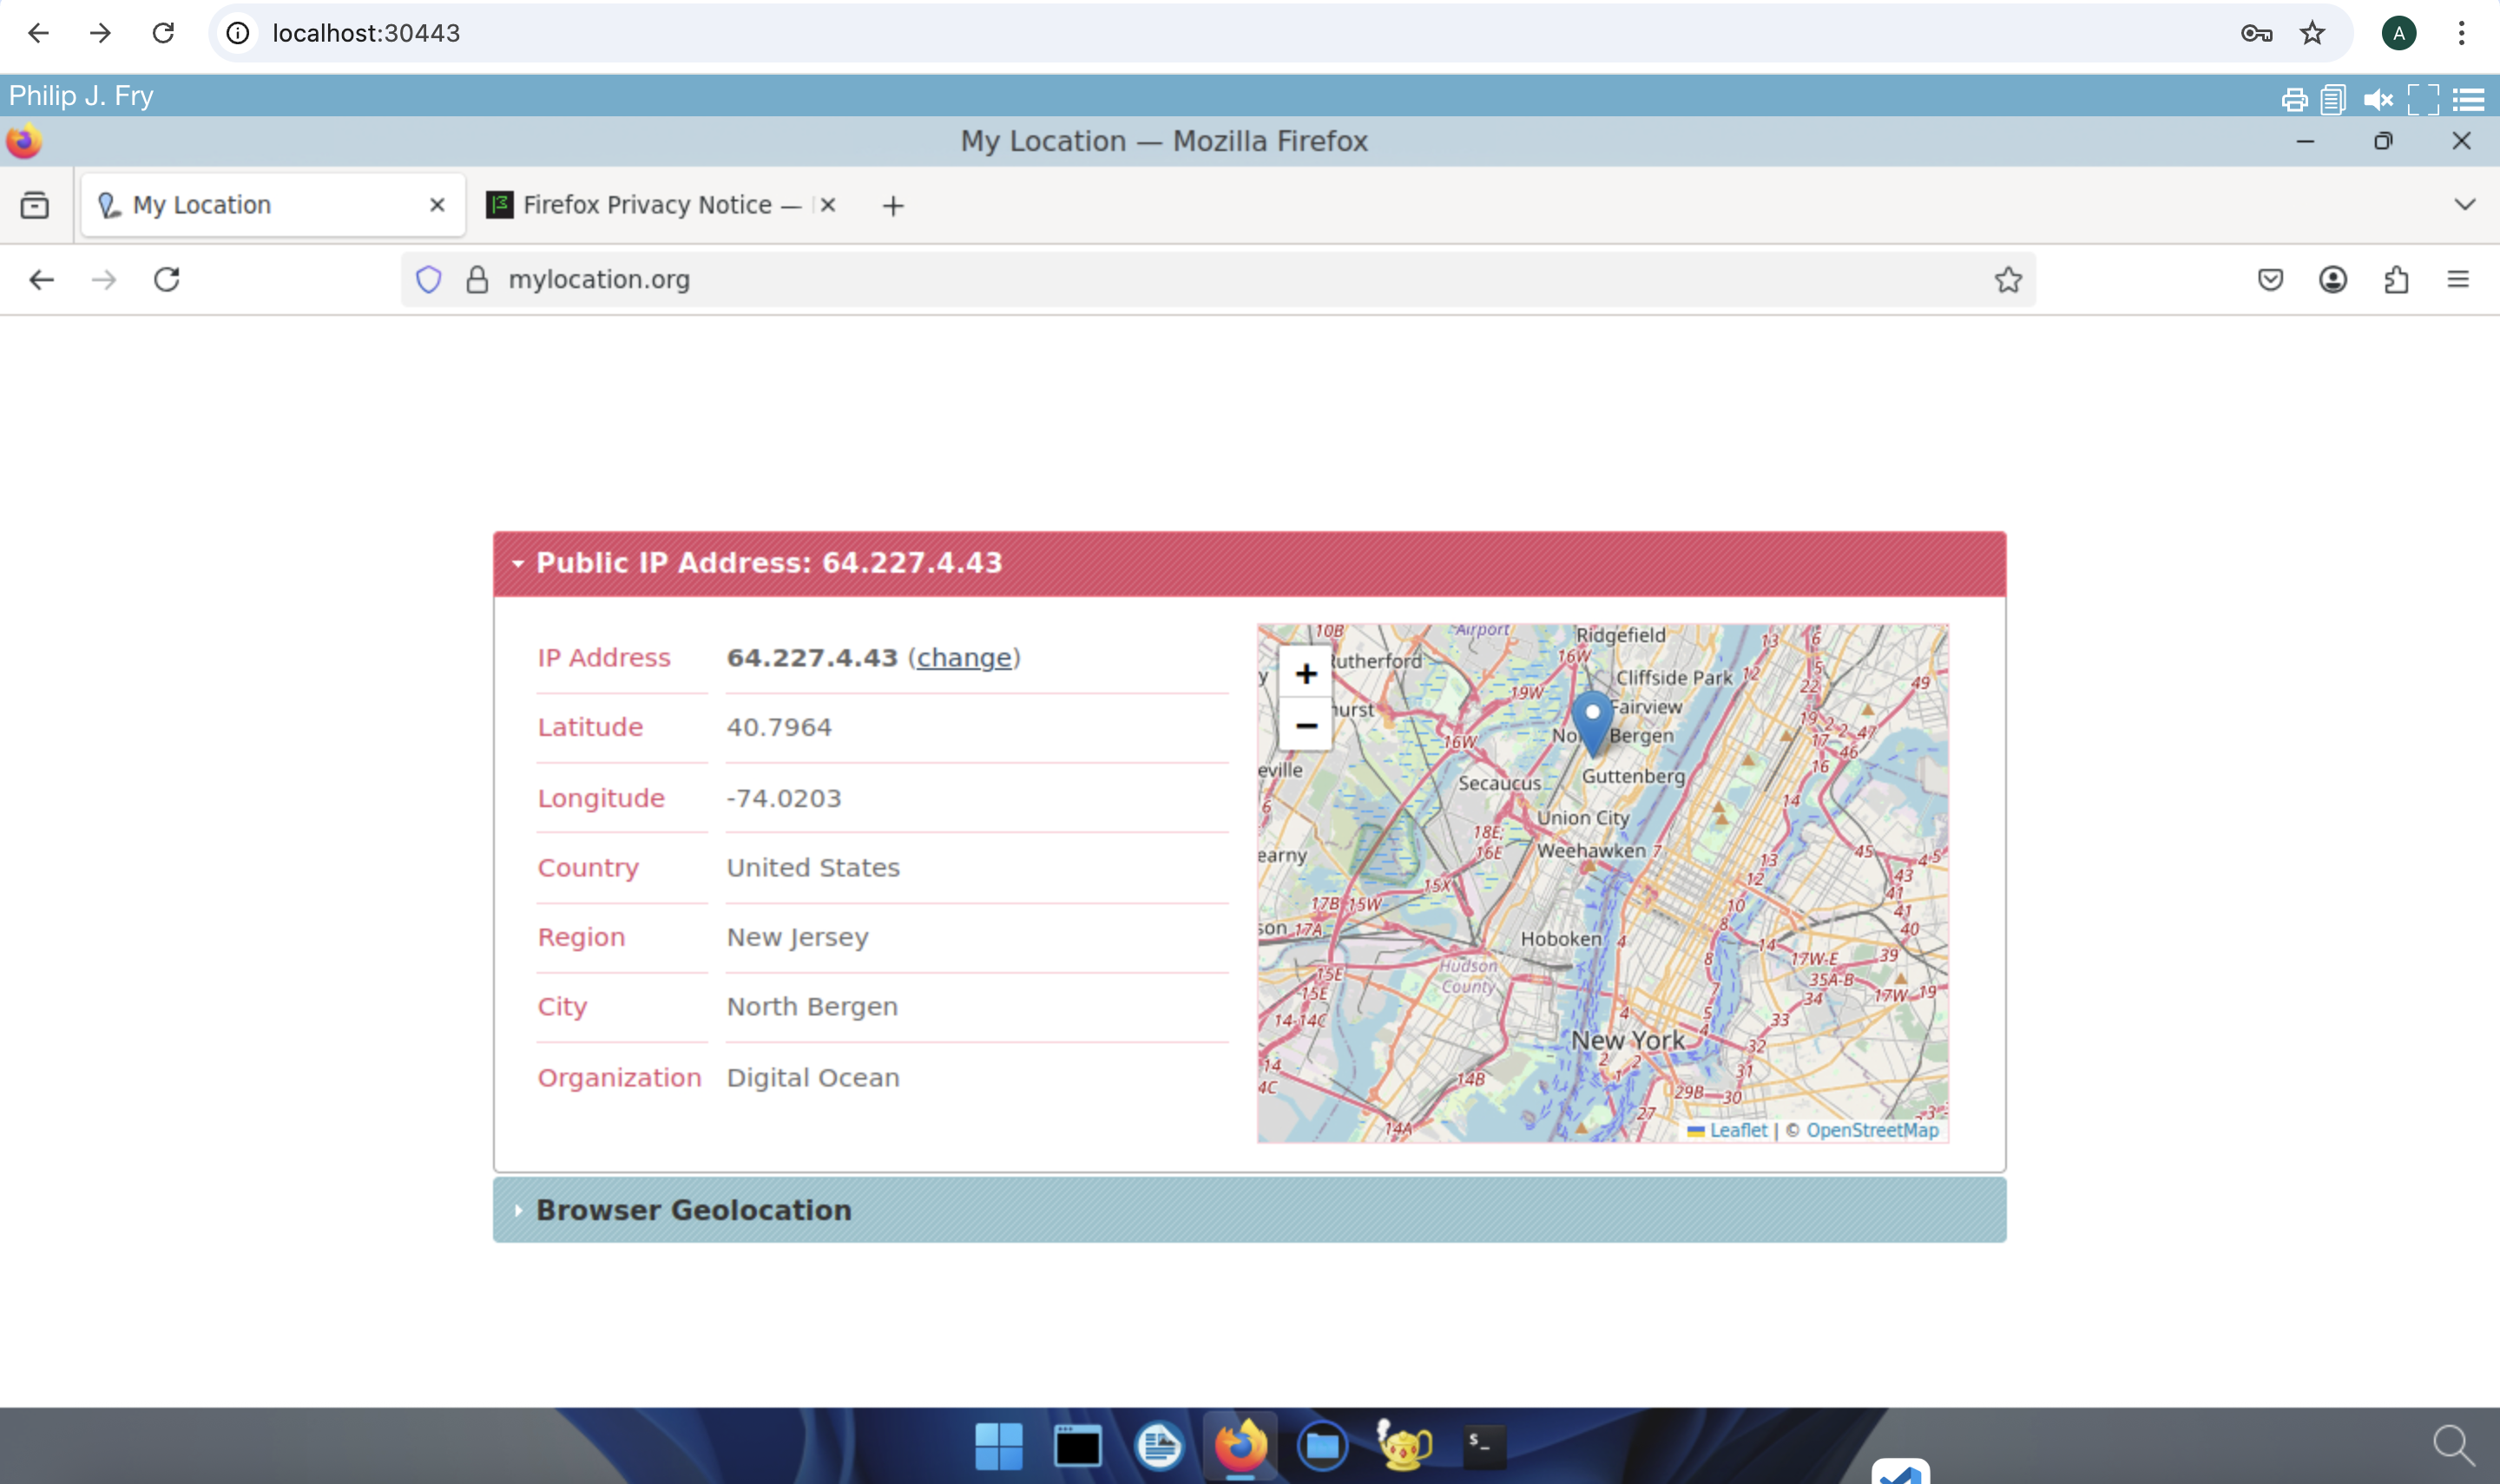Toggle fullscreen mode in session toolbar
Image resolution: width=2500 pixels, height=1484 pixels.
[2422, 100]
